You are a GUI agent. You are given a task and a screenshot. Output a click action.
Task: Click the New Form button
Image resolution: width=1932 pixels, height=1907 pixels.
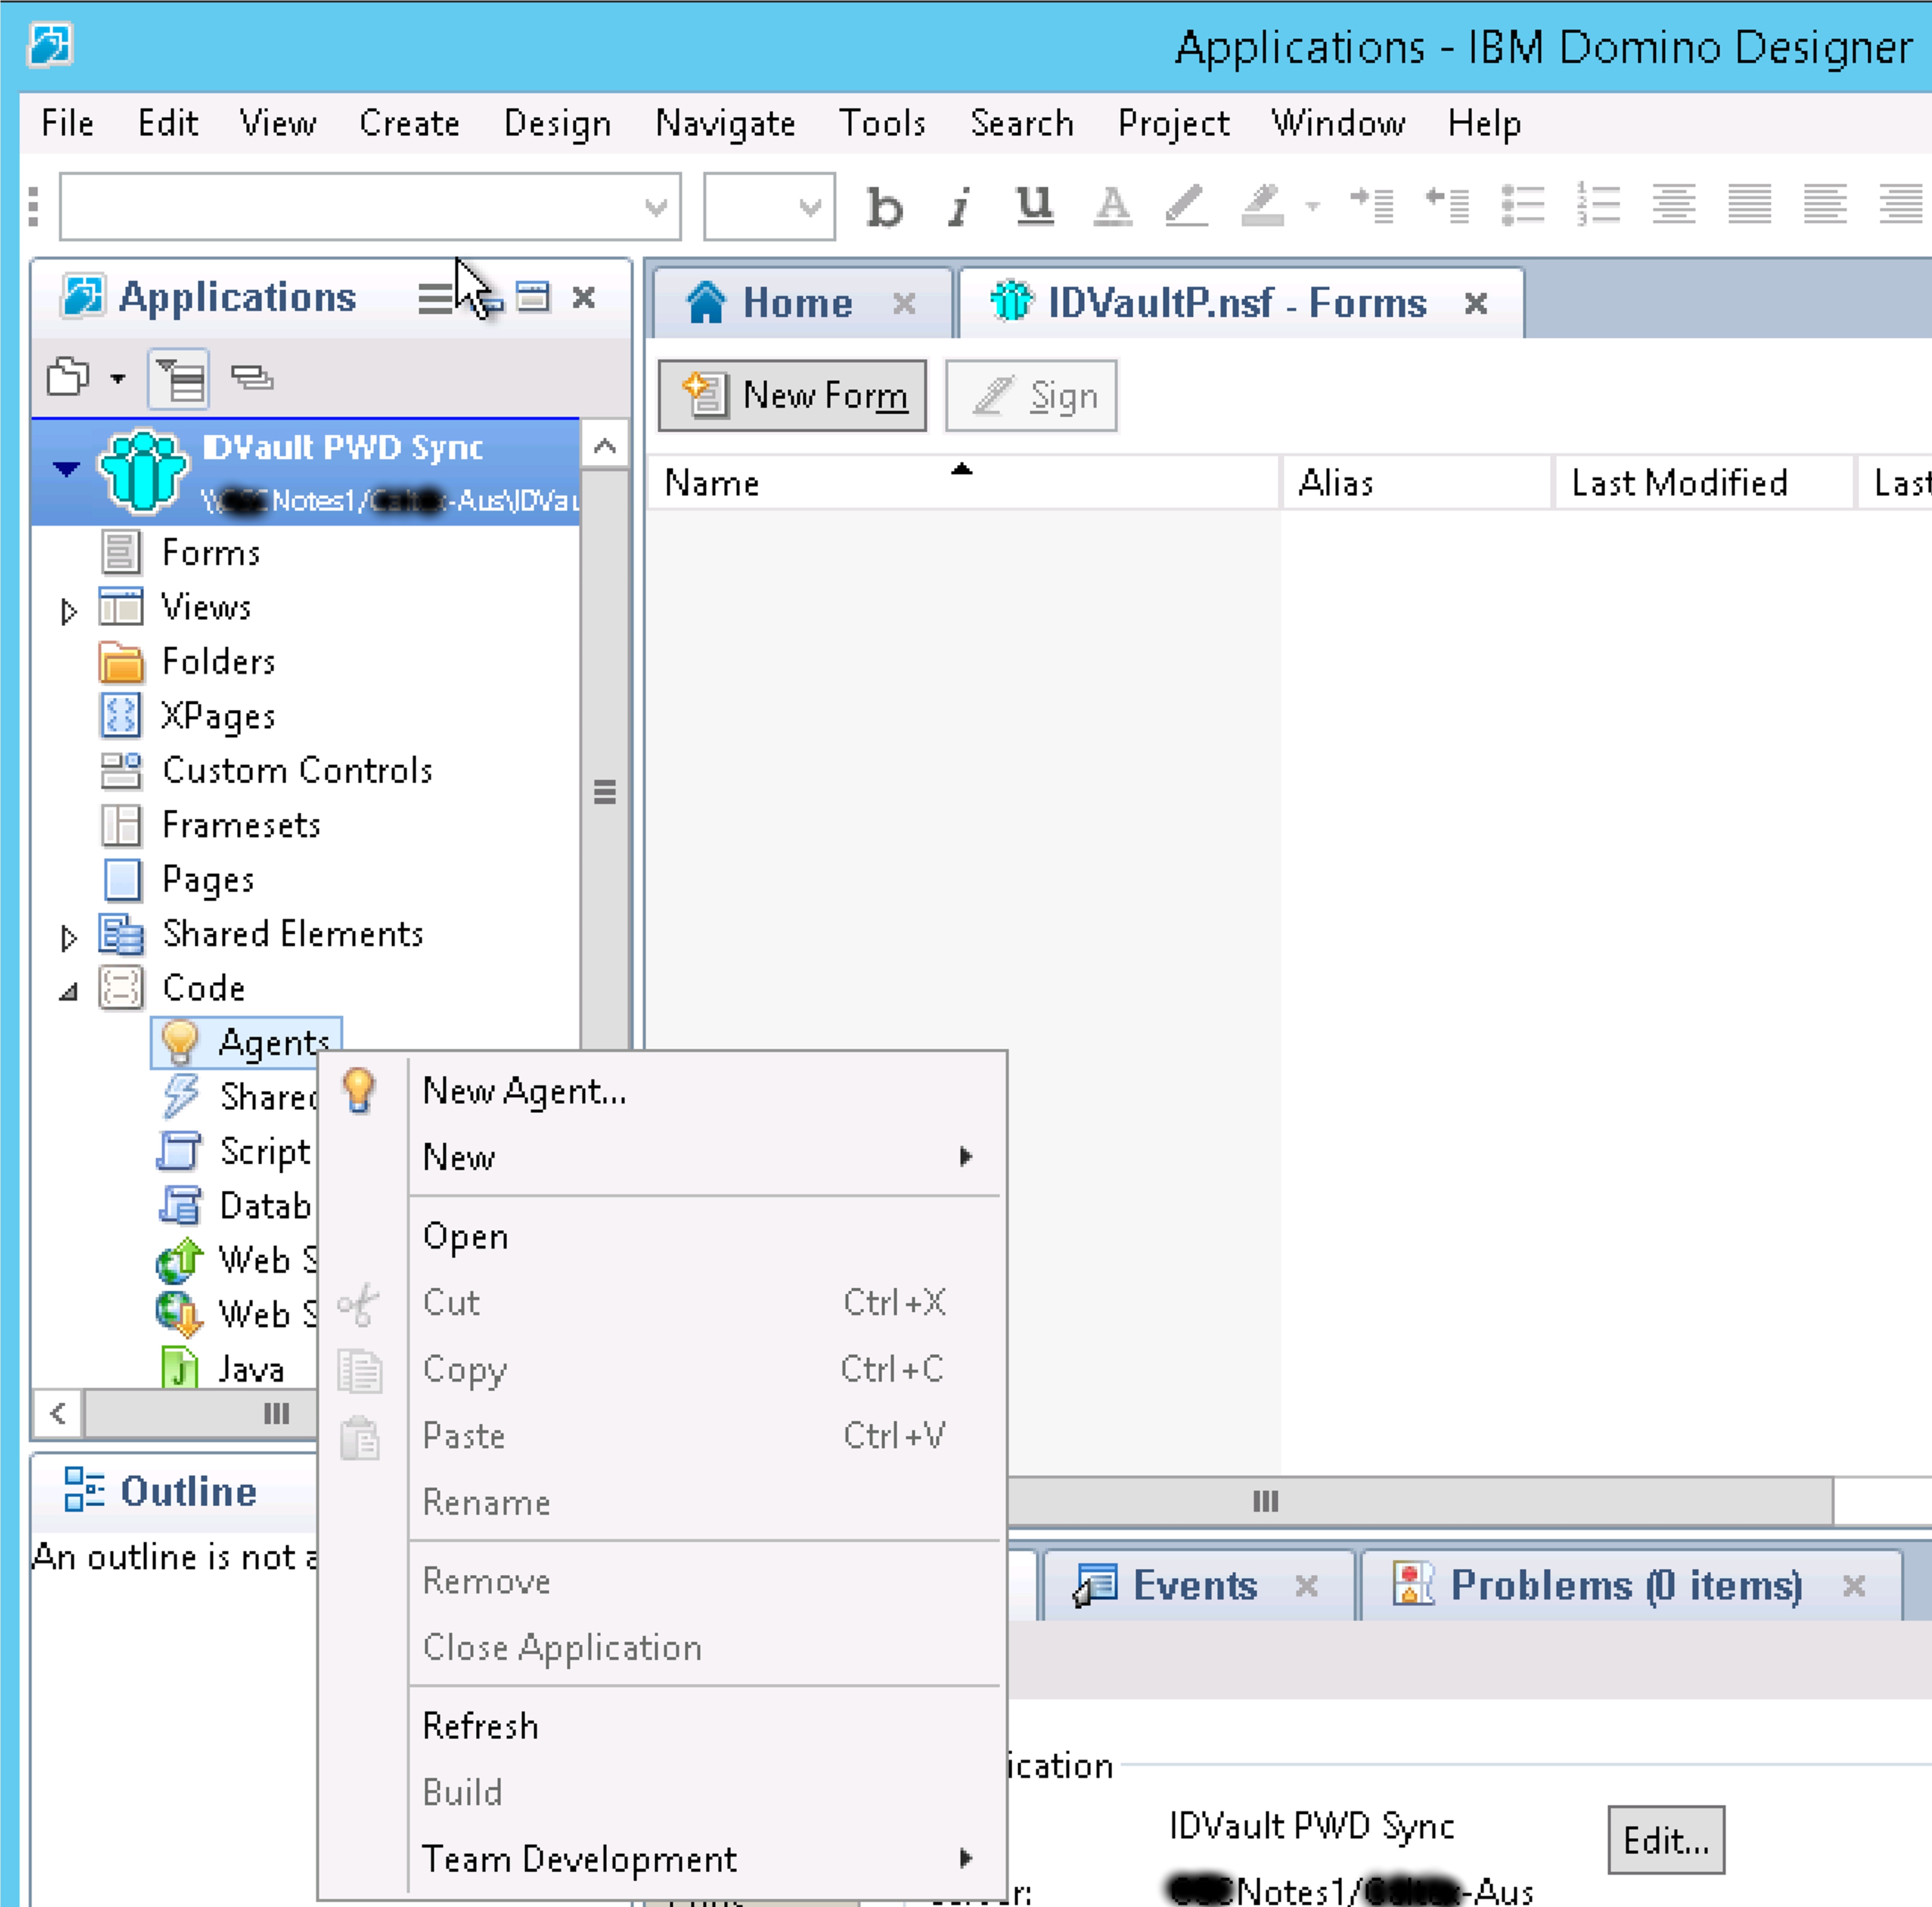click(x=792, y=396)
